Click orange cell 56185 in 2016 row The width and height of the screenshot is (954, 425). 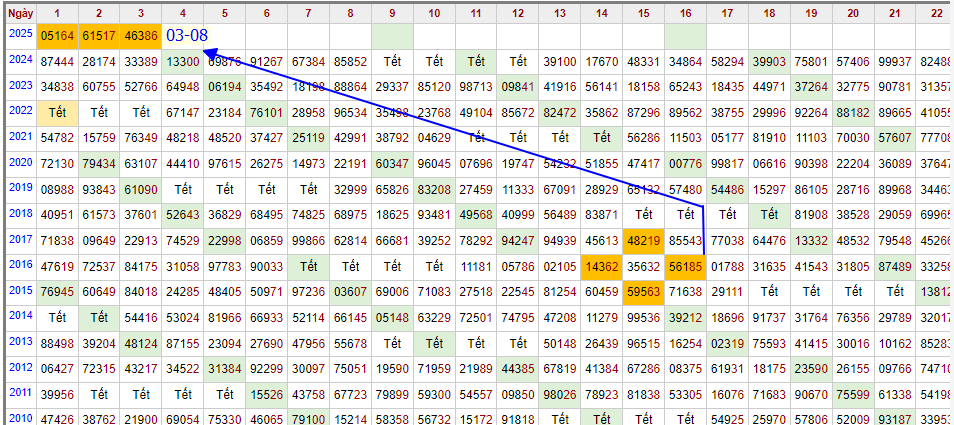685,266
